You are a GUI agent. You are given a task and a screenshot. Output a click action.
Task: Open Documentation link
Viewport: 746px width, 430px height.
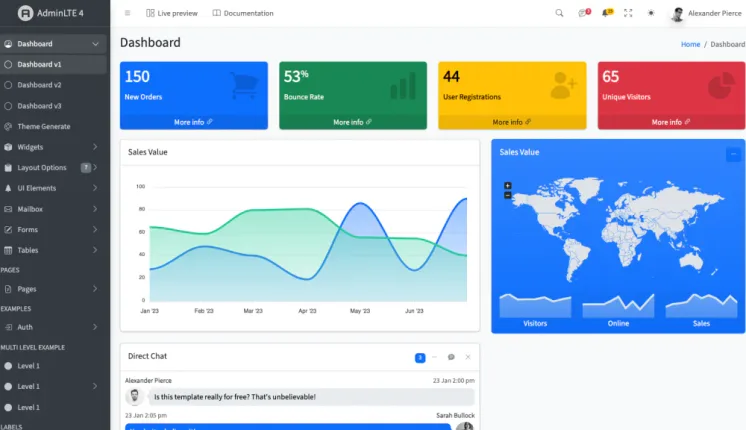click(243, 13)
